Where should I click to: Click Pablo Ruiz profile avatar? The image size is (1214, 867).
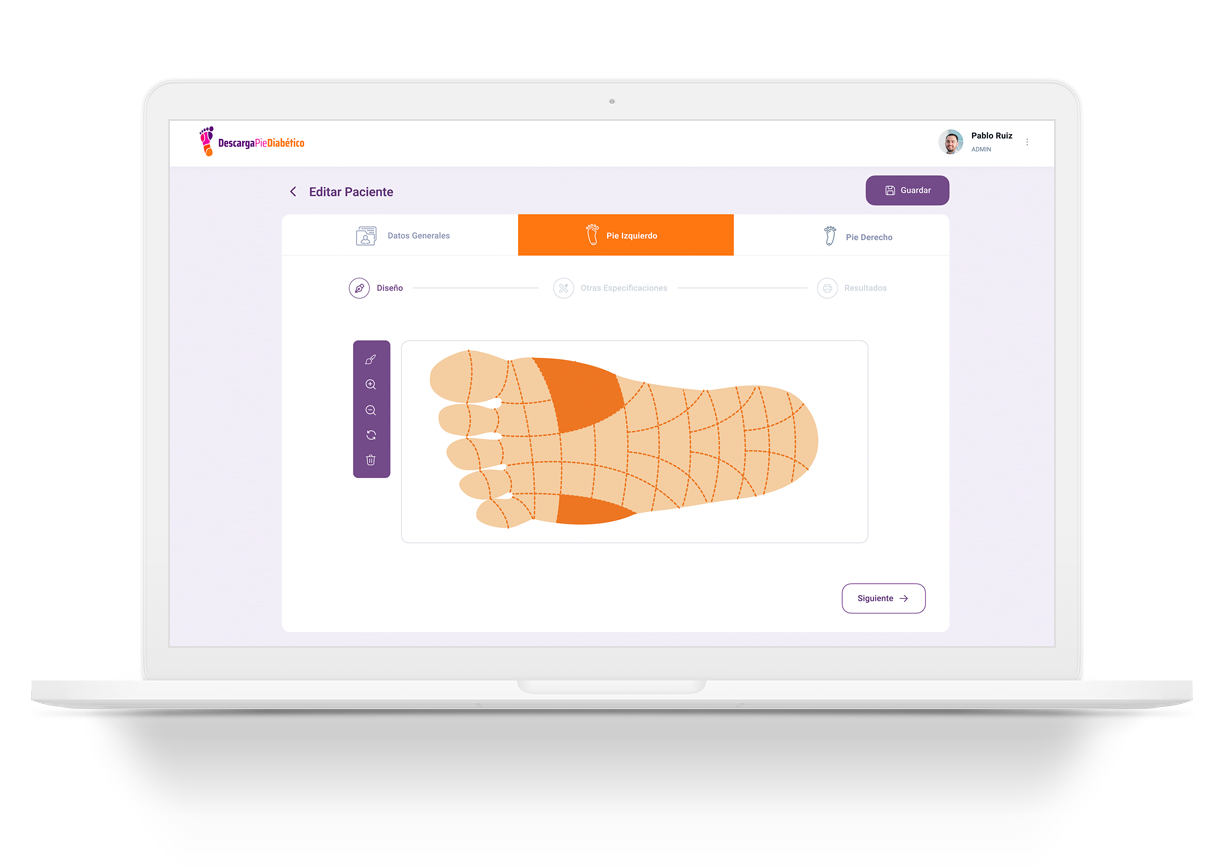[x=951, y=142]
